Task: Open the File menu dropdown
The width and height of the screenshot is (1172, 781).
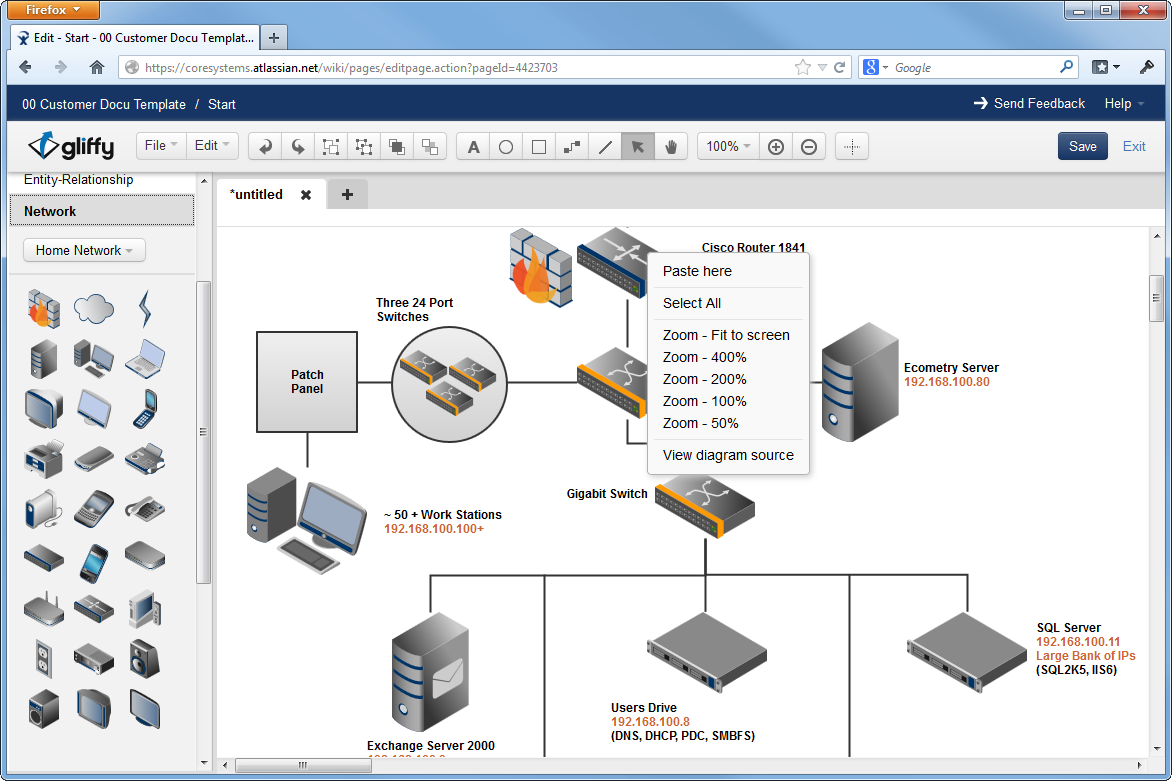Action: click(161, 146)
